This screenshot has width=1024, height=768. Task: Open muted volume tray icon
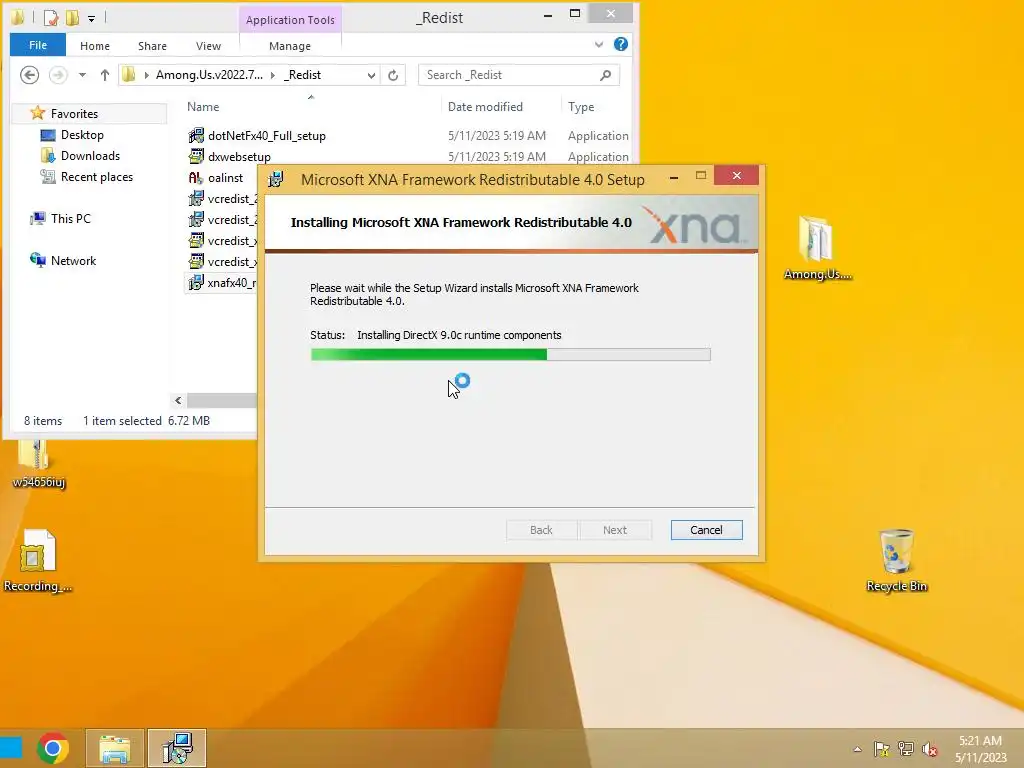[x=930, y=749]
